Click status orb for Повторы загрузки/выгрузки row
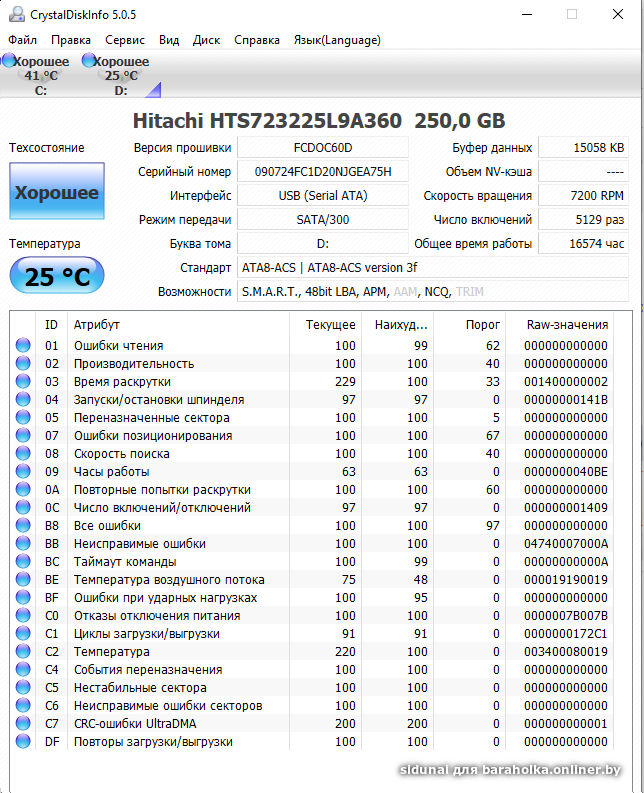644x793 pixels. click(23, 741)
